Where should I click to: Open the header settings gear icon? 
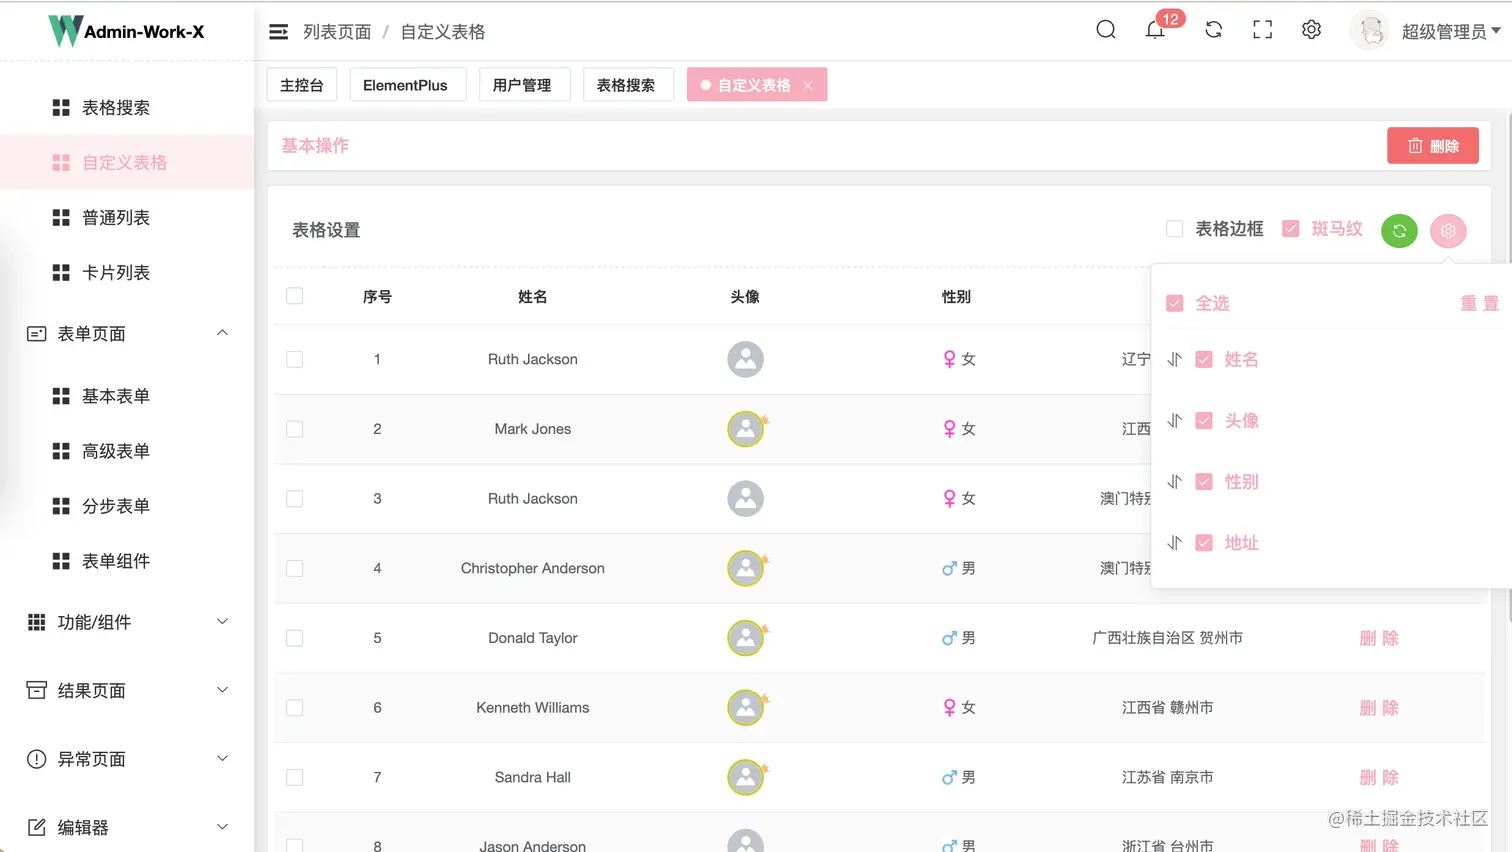coord(1311,29)
